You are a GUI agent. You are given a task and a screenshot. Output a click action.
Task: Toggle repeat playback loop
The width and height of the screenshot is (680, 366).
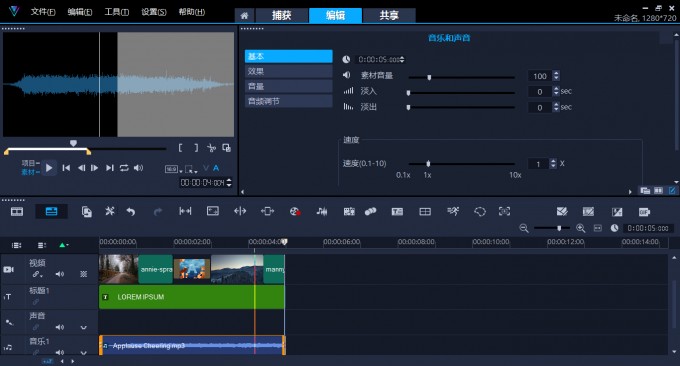pyautogui.click(x=124, y=168)
